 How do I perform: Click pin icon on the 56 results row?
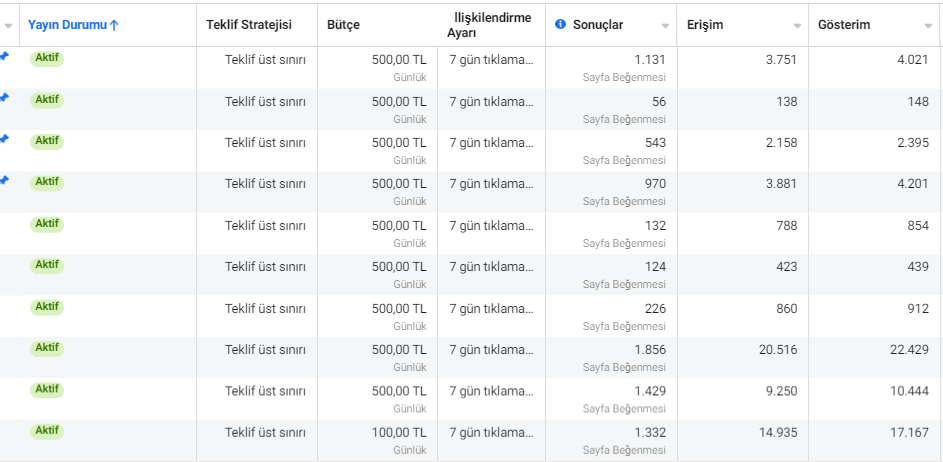[4, 97]
